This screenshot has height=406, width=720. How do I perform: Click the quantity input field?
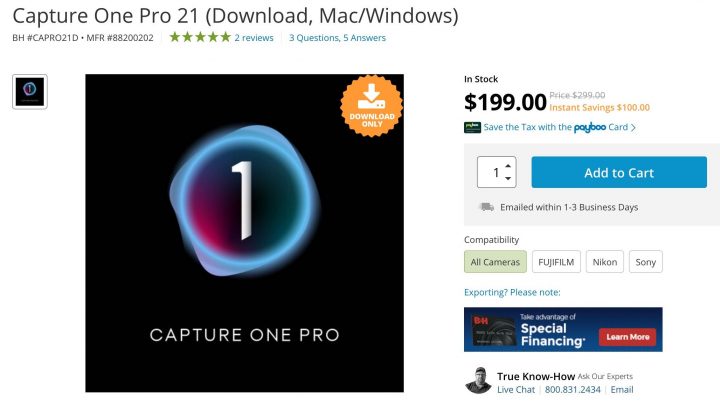click(x=490, y=172)
